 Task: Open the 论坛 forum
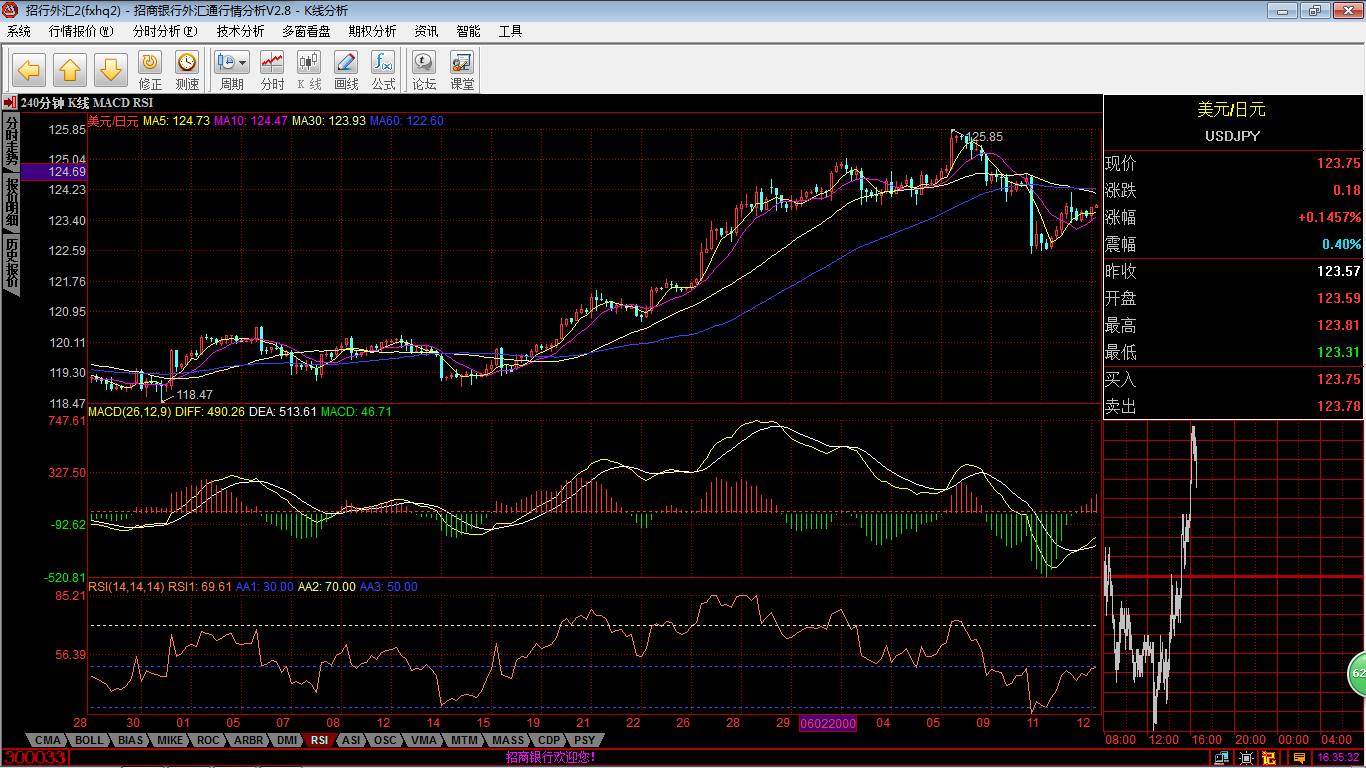coord(424,69)
